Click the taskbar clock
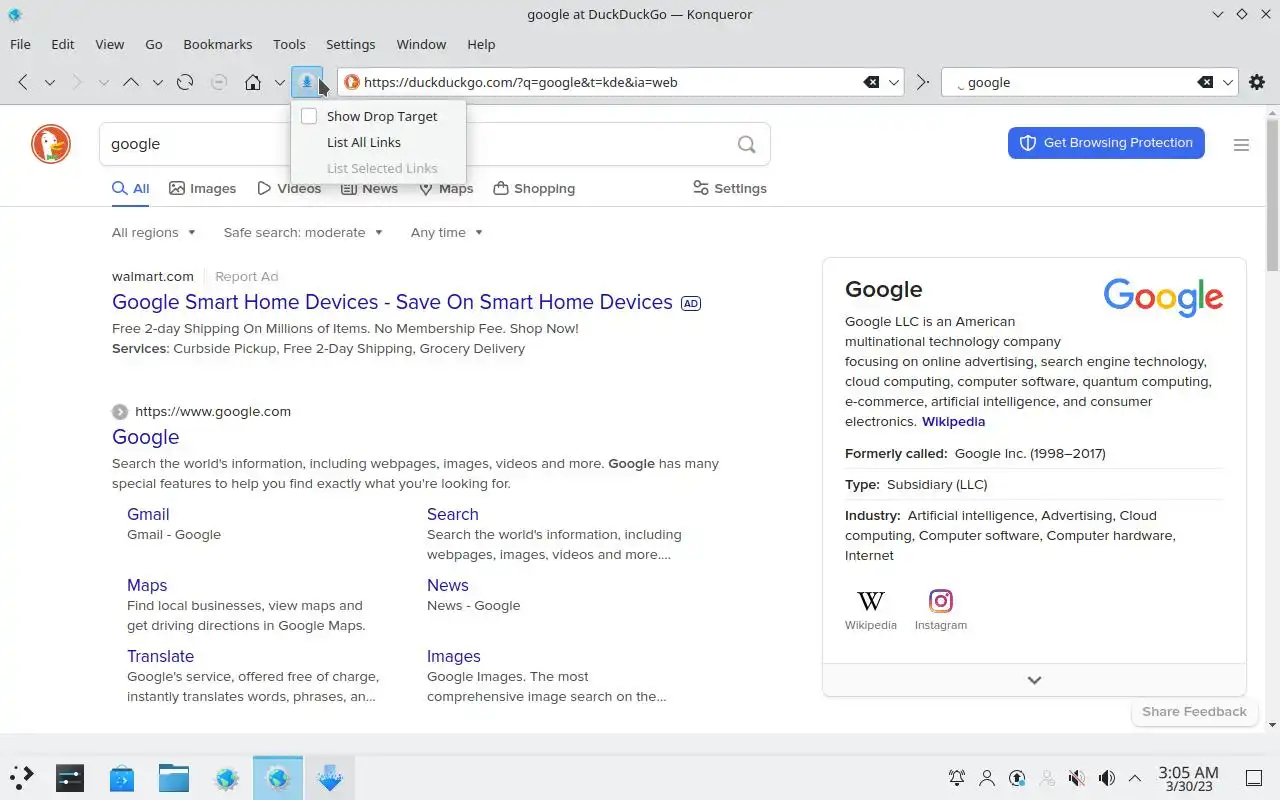 click(x=1188, y=778)
